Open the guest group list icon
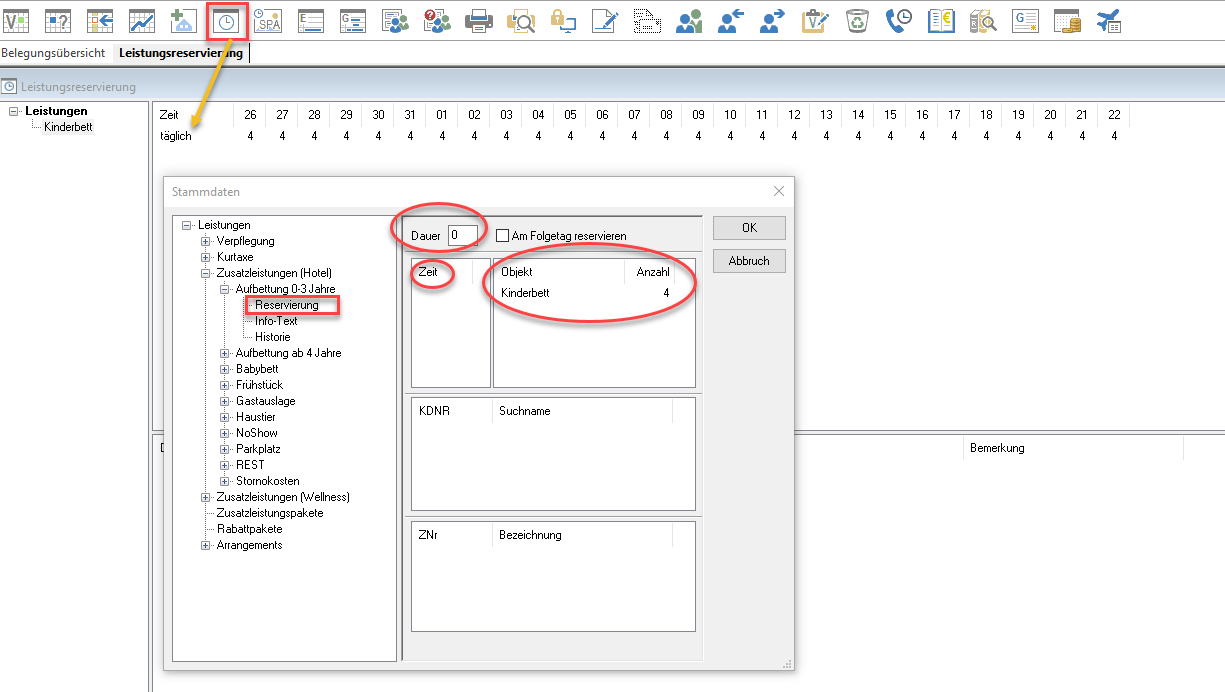1225x692 pixels. point(396,20)
